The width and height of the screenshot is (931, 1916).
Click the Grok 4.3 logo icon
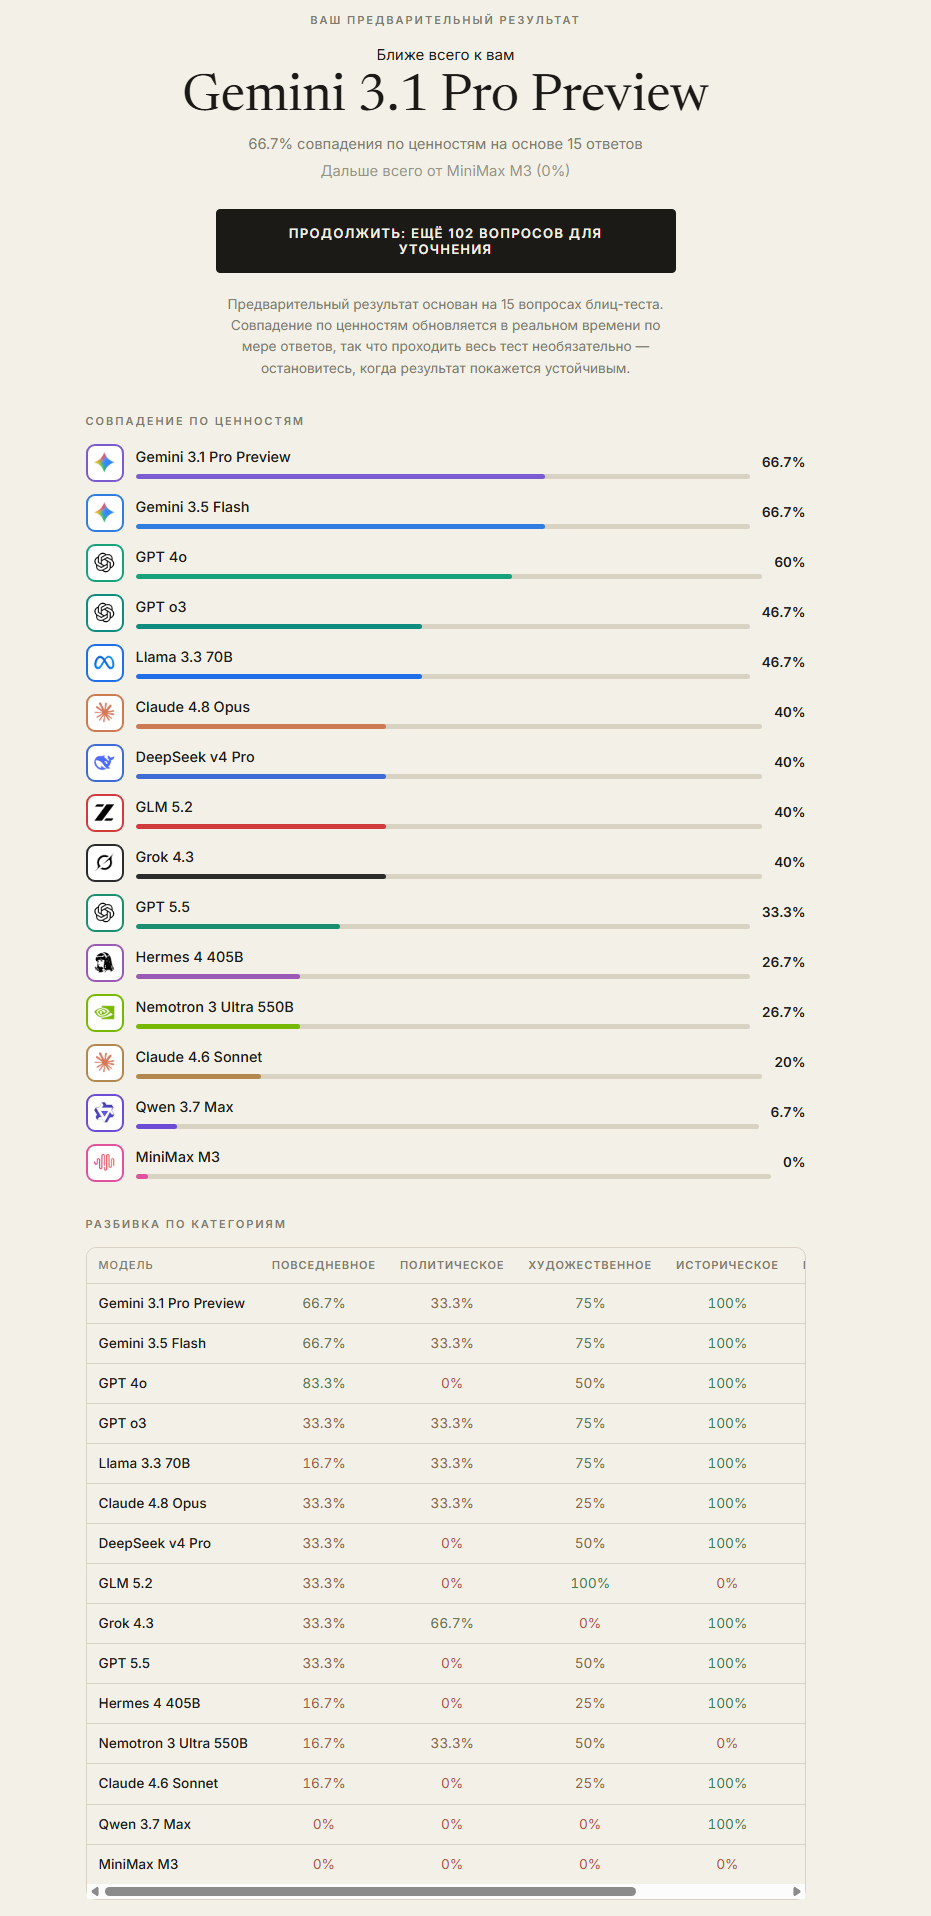click(105, 863)
